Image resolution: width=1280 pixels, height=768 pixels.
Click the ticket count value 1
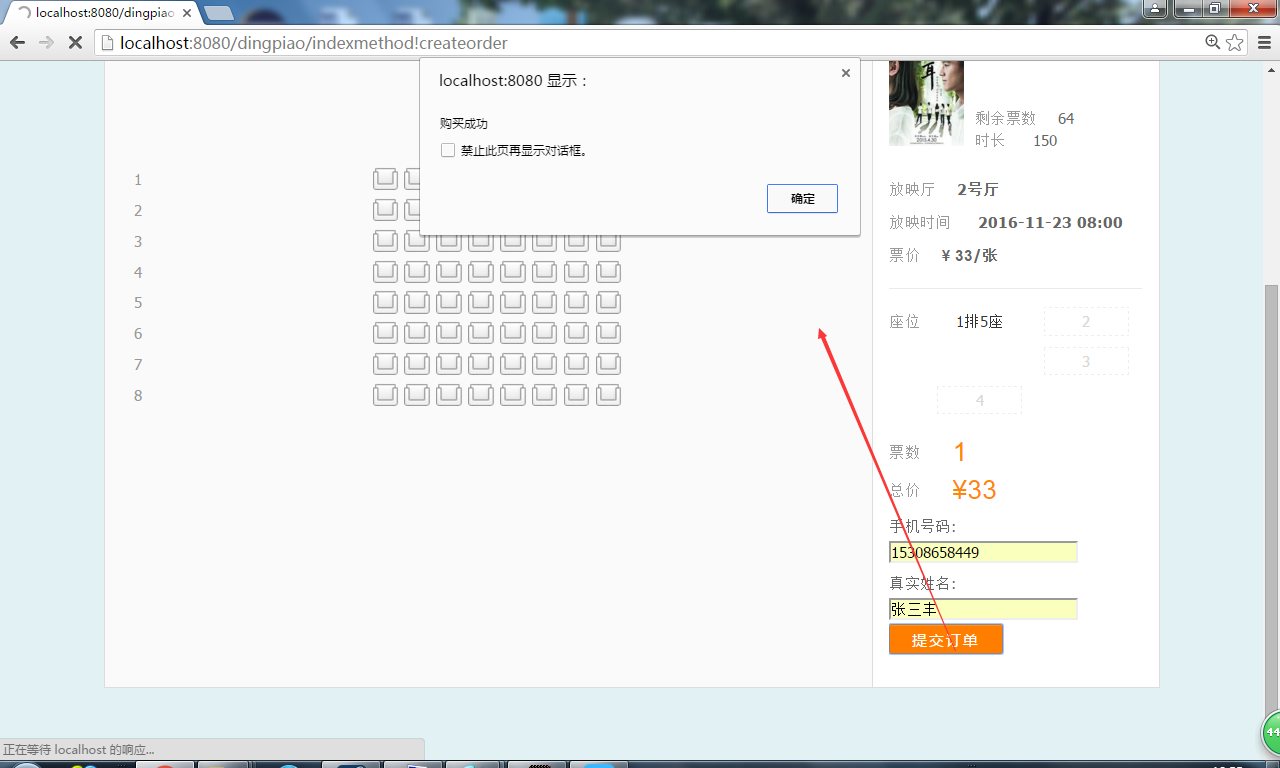coord(960,452)
